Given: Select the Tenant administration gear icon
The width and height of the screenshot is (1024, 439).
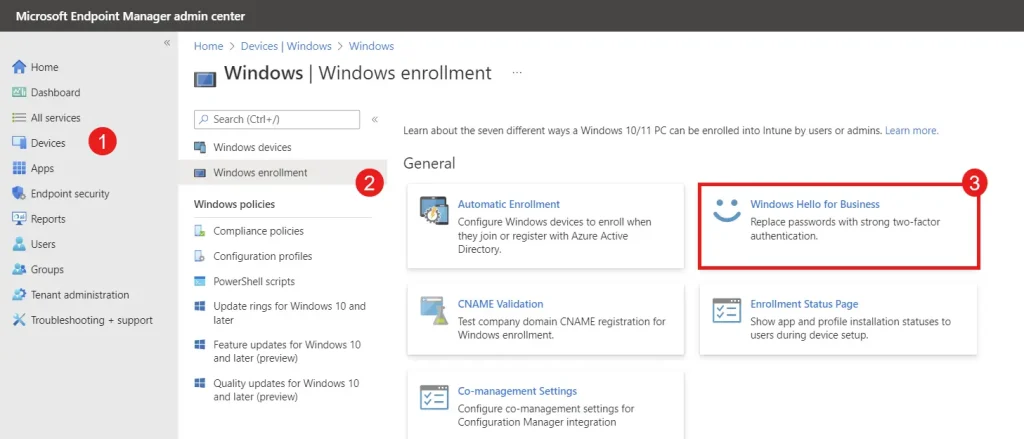Looking at the screenshot, I should point(19,295).
